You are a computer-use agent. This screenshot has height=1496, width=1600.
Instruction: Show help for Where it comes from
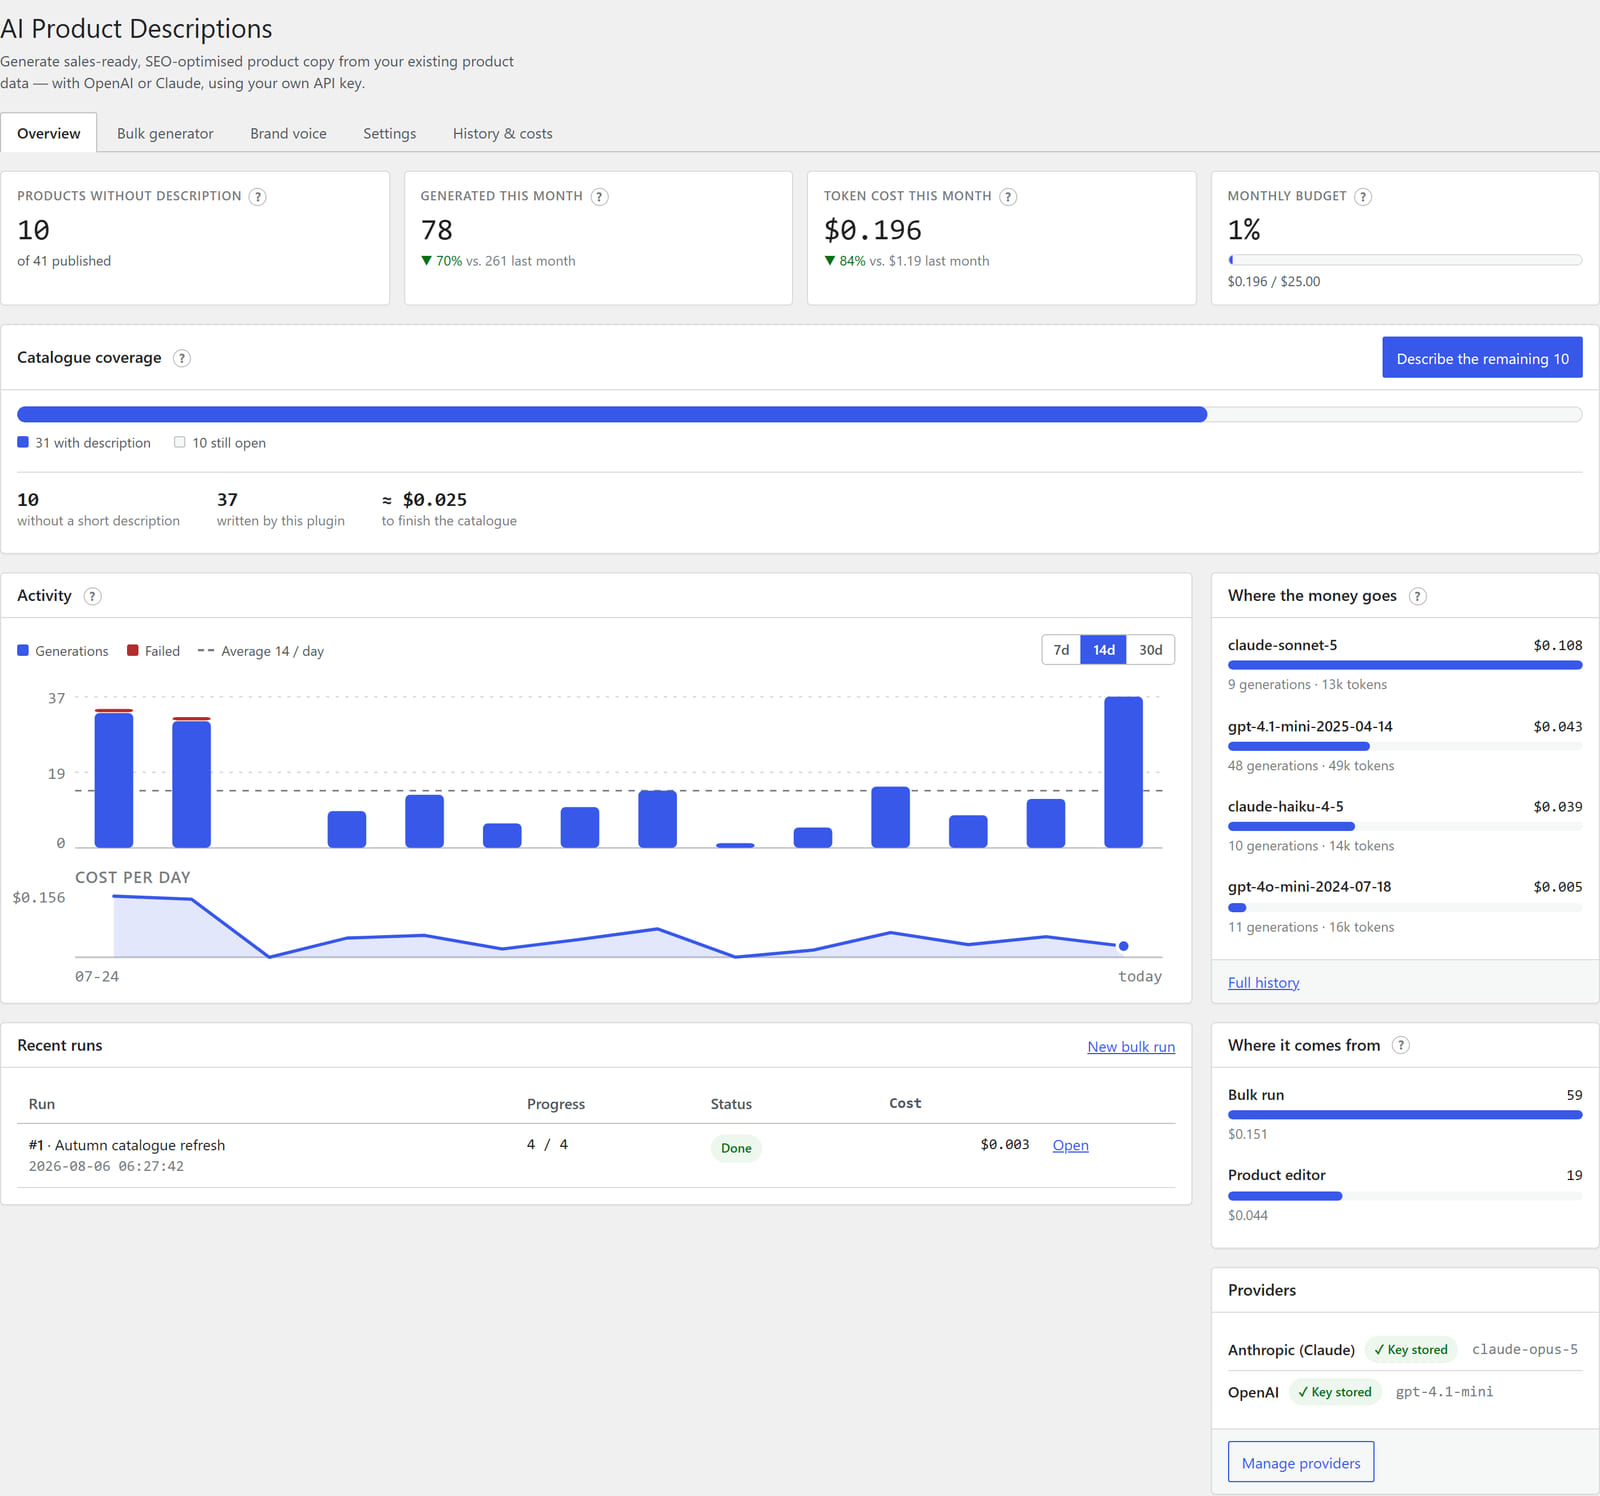pos(1401,1045)
